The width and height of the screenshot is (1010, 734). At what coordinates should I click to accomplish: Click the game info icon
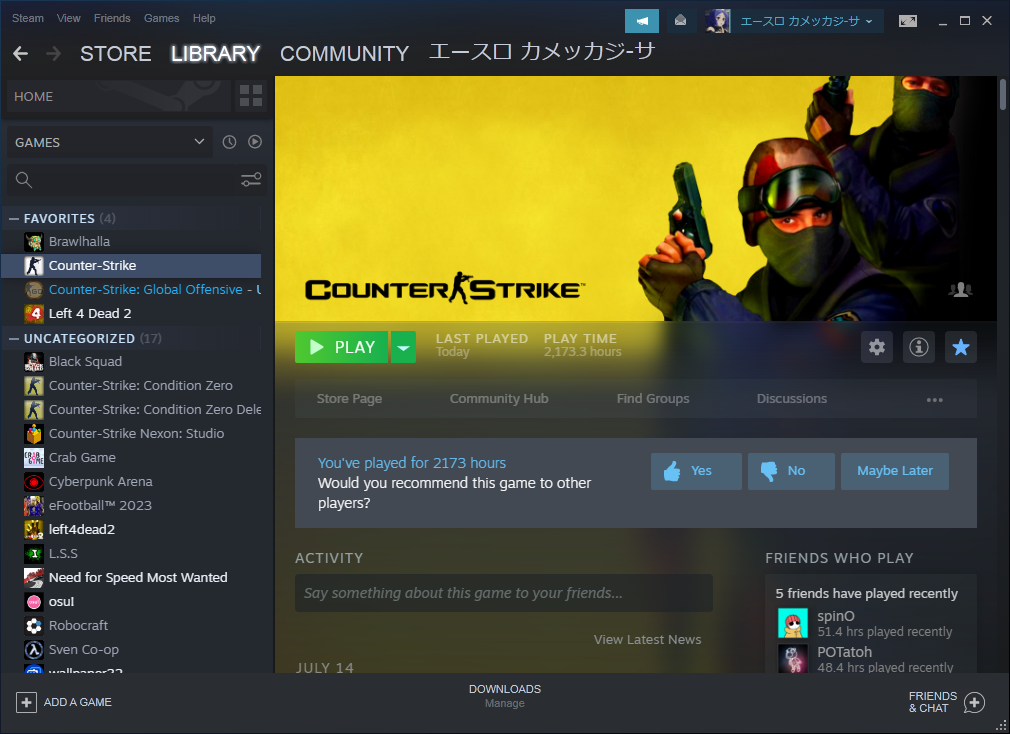(918, 347)
